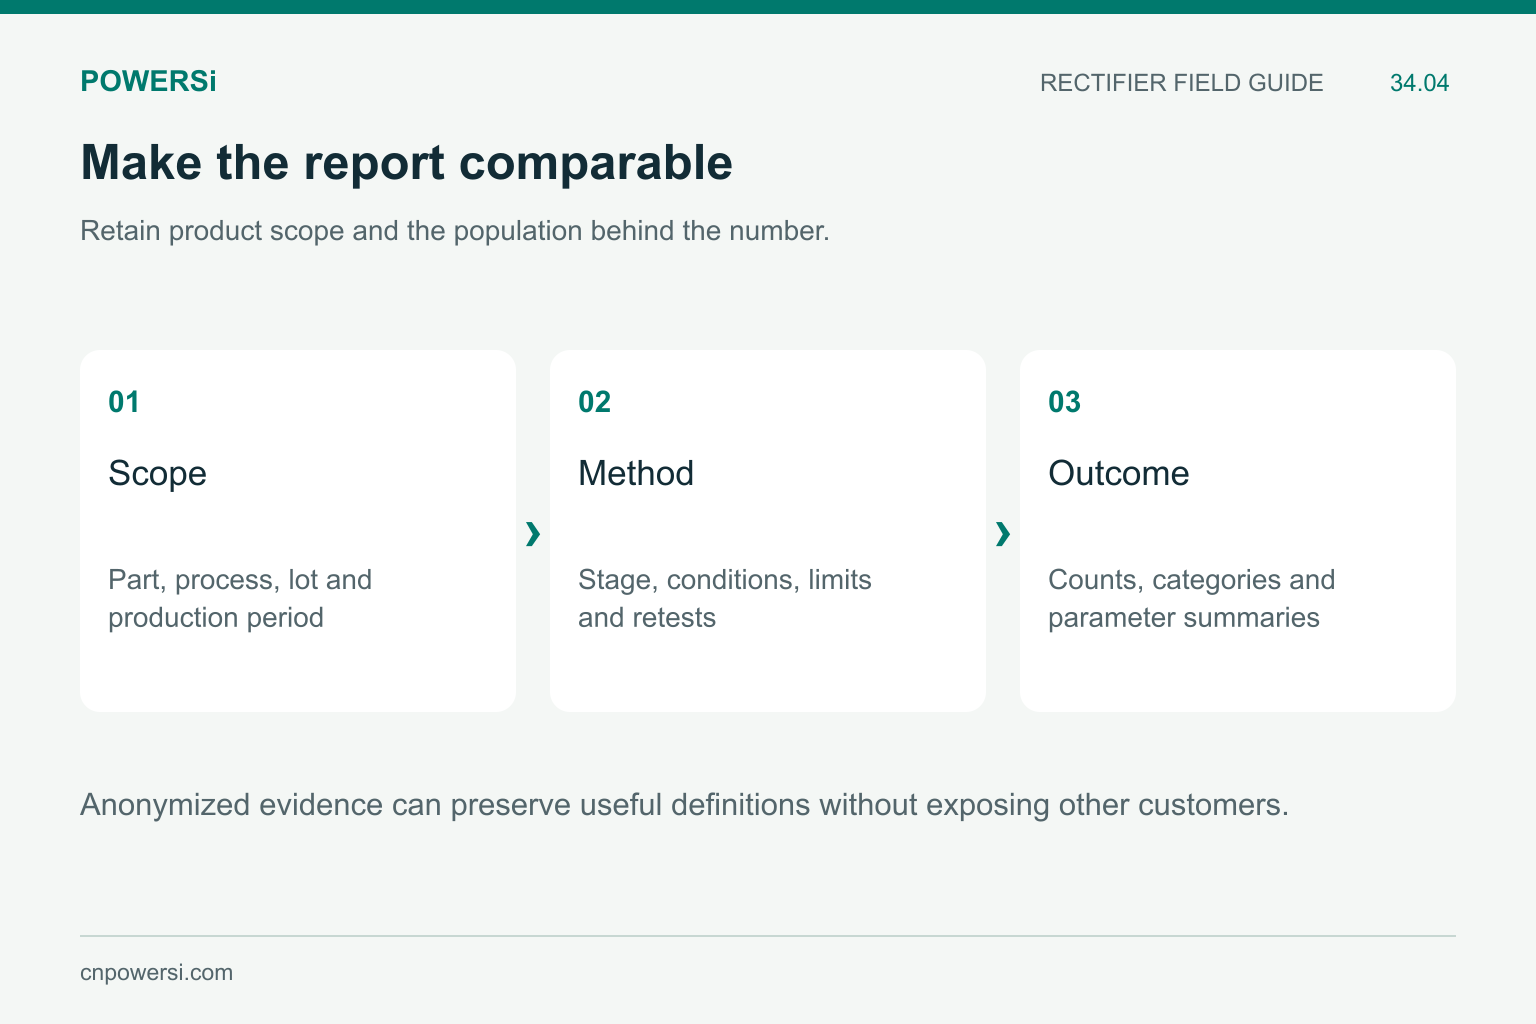Screen dimensions: 1536x1024
Task: Click Counts, categories and parameter summaries text
Action: click(x=1192, y=598)
